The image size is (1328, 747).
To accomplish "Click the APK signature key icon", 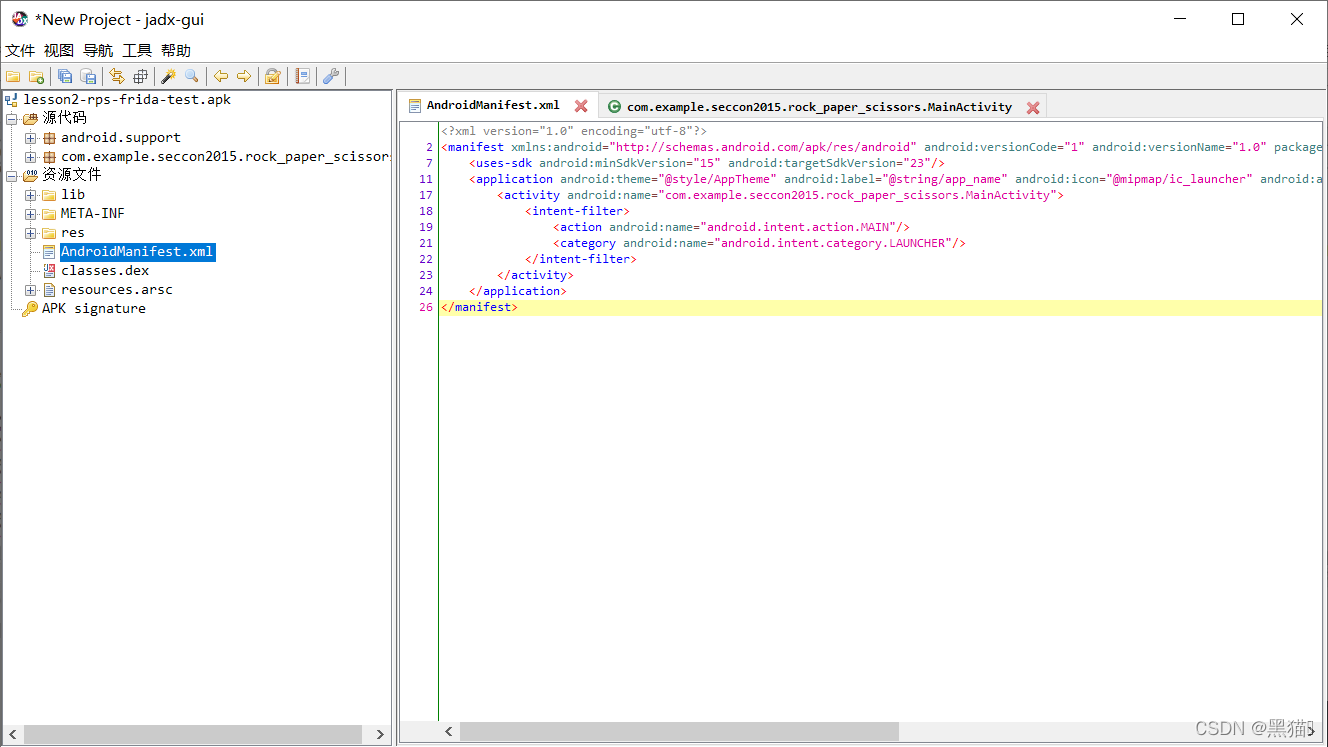I will point(30,309).
